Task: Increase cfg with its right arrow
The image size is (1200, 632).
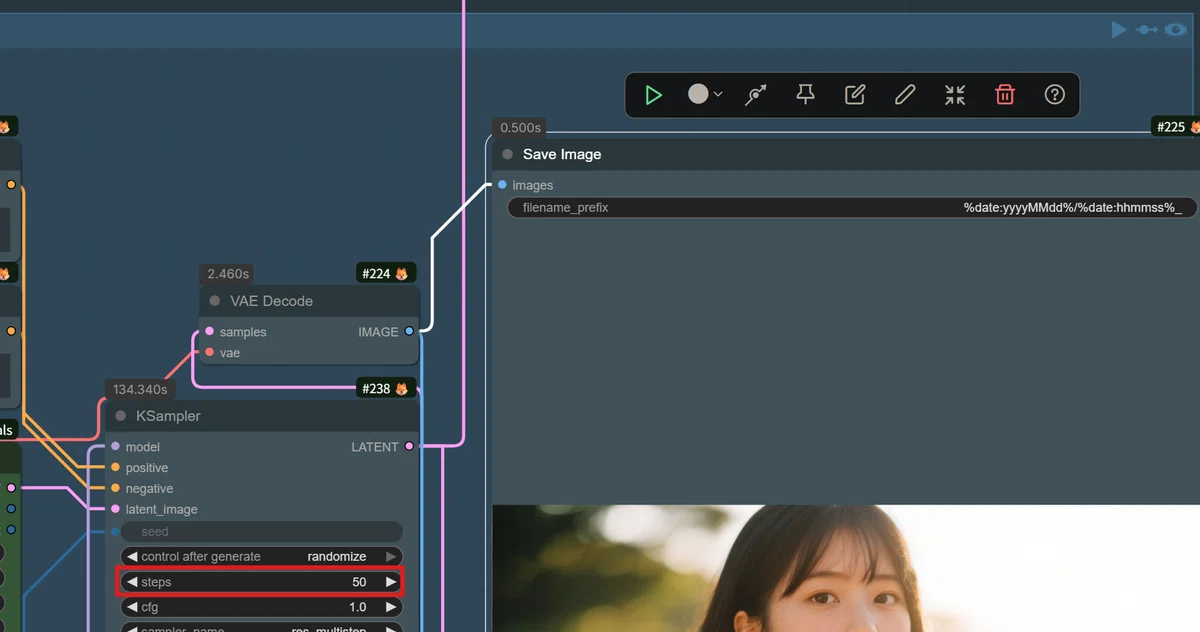Action: tap(391, 607)
